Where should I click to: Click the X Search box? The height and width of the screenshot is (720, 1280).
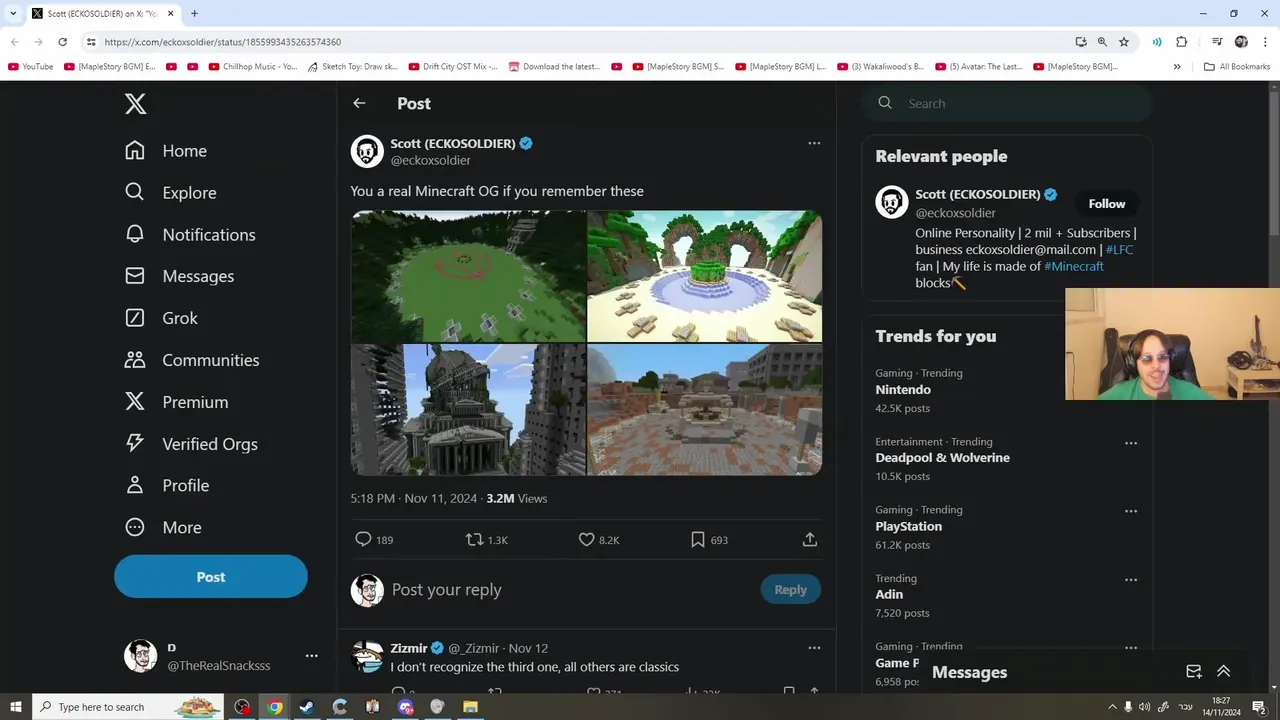pyautogui.click(x=1007, y=103)
